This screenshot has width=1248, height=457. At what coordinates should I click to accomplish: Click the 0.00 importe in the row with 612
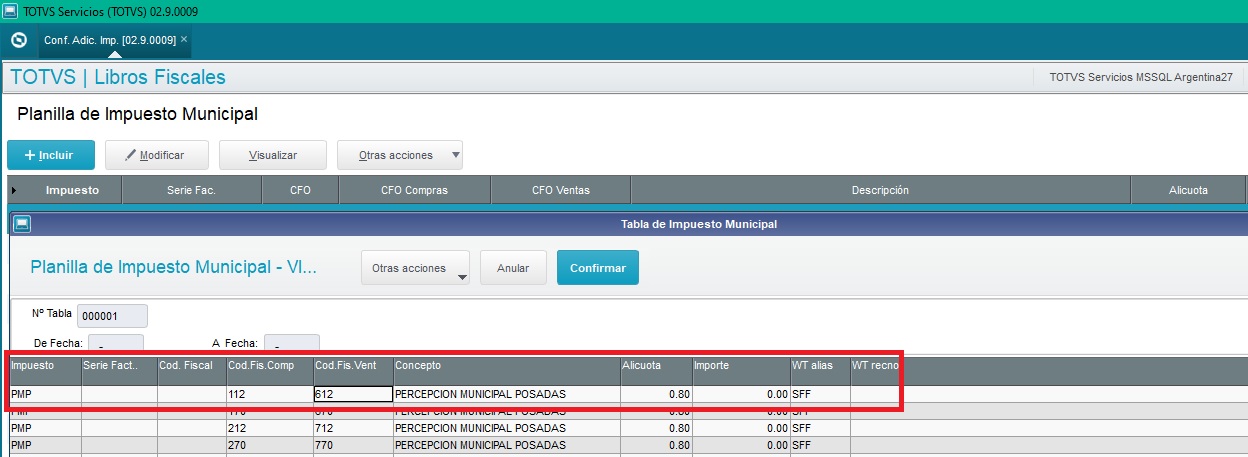741,395
